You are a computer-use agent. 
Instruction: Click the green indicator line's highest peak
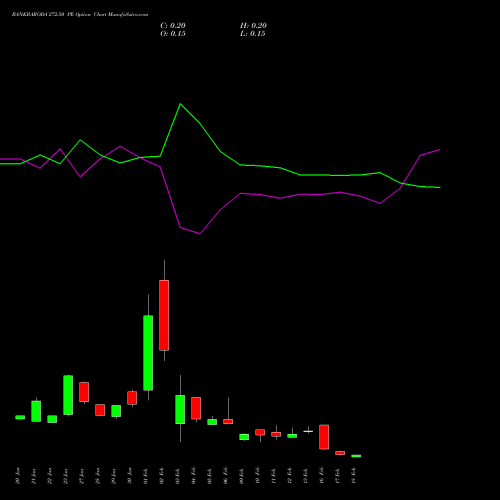point(180,104)
